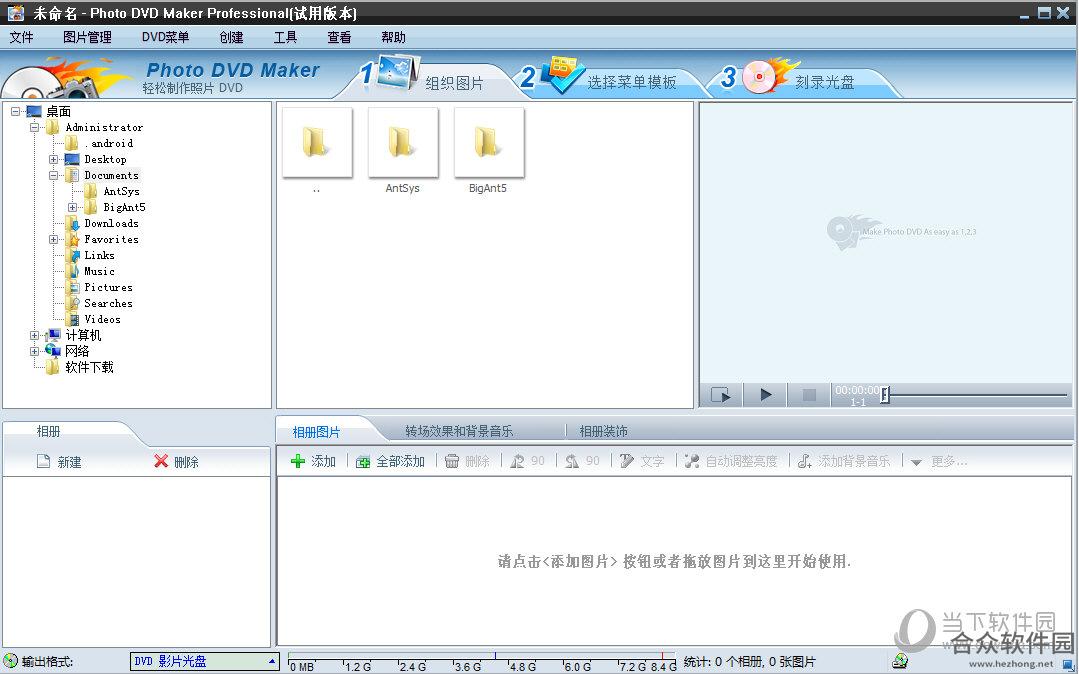Expand the 网络 tree node
The image size is (1079, 674).
[x=34, y=351]
